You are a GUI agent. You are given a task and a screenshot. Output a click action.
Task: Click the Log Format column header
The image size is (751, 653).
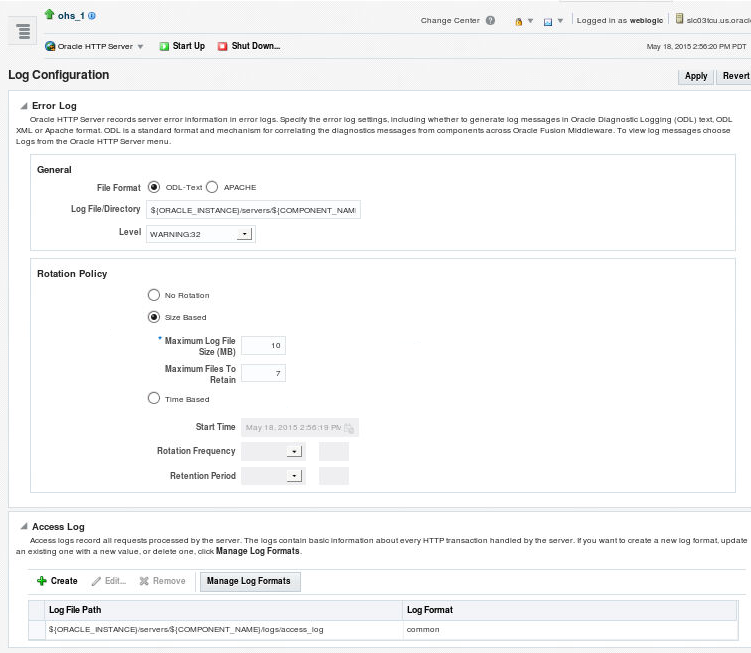(x=570, y=610)
